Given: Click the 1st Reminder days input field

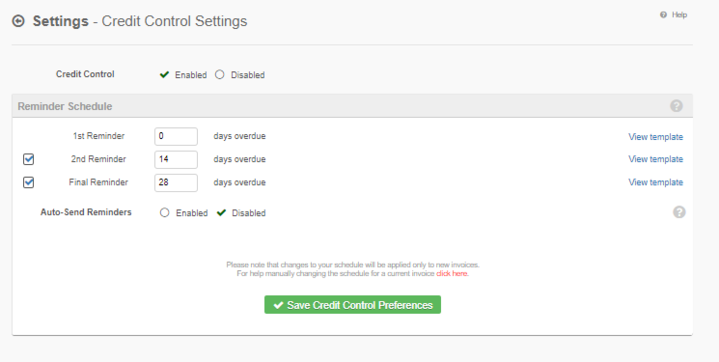Looking at the screenshot, I should click(176, 136).
